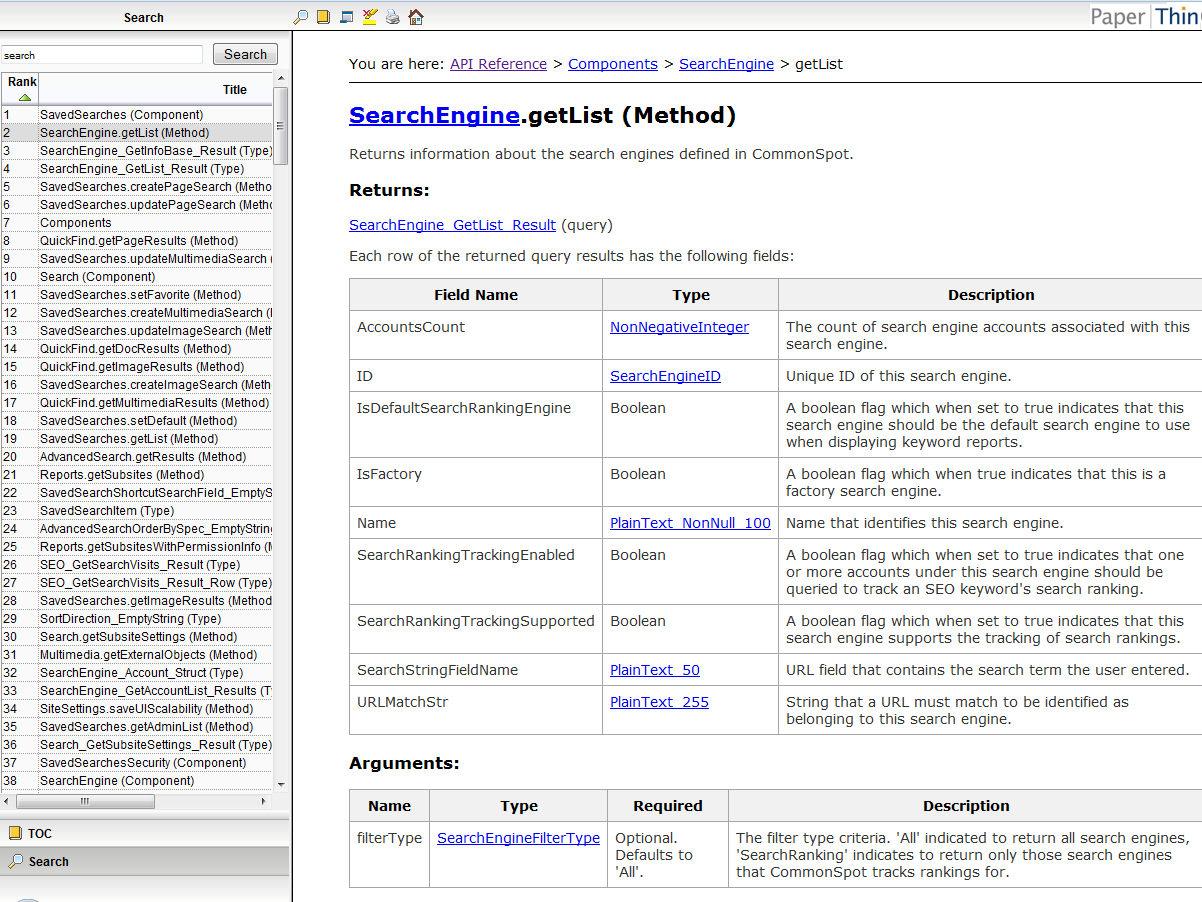
Task: Open the PlainText_50 type link
Action: 655,670
